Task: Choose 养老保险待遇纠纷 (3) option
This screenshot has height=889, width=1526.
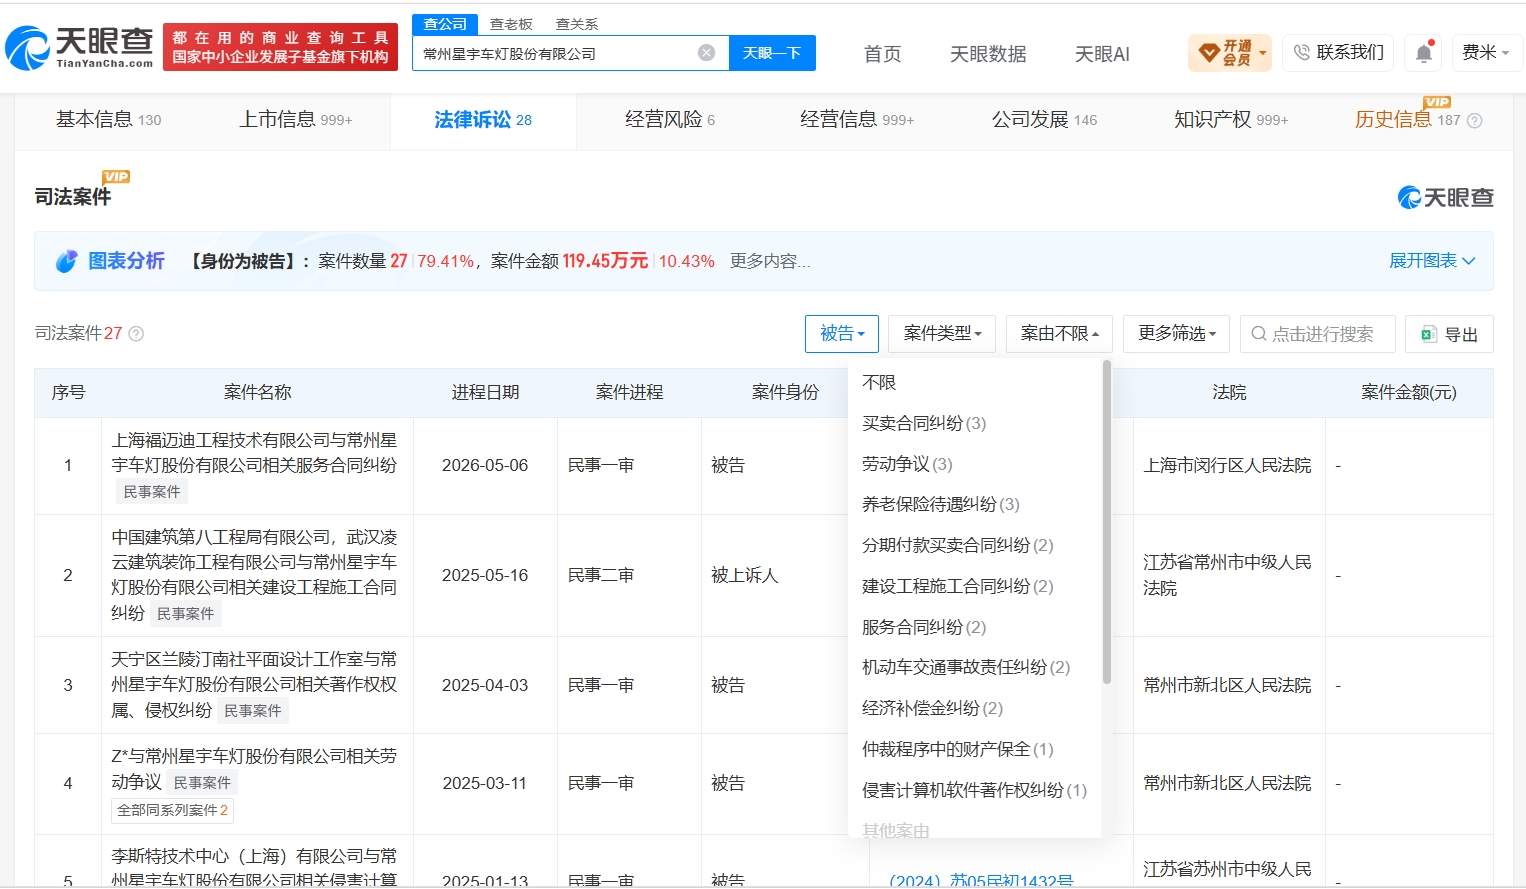Action: [x=941, y=505]
